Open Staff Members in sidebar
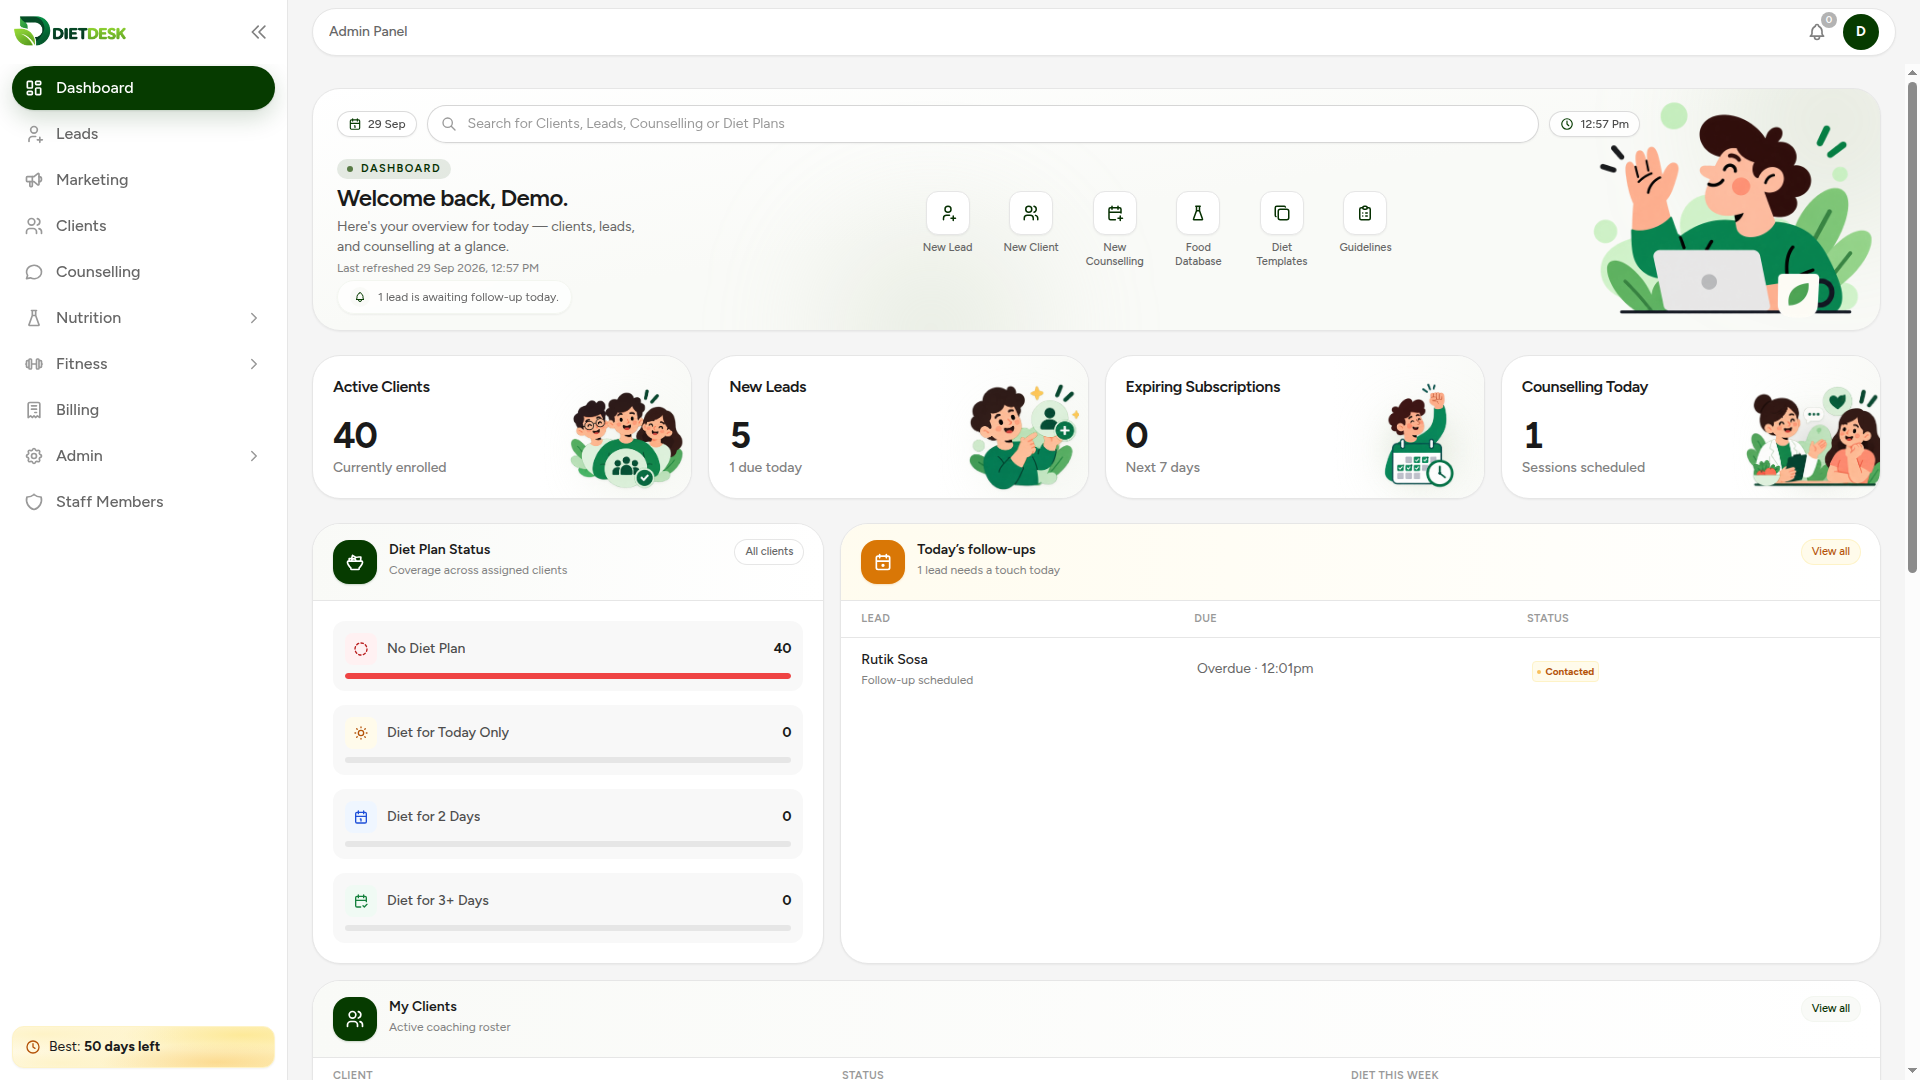1920x1080 pixels. click(x=143, y=502)
